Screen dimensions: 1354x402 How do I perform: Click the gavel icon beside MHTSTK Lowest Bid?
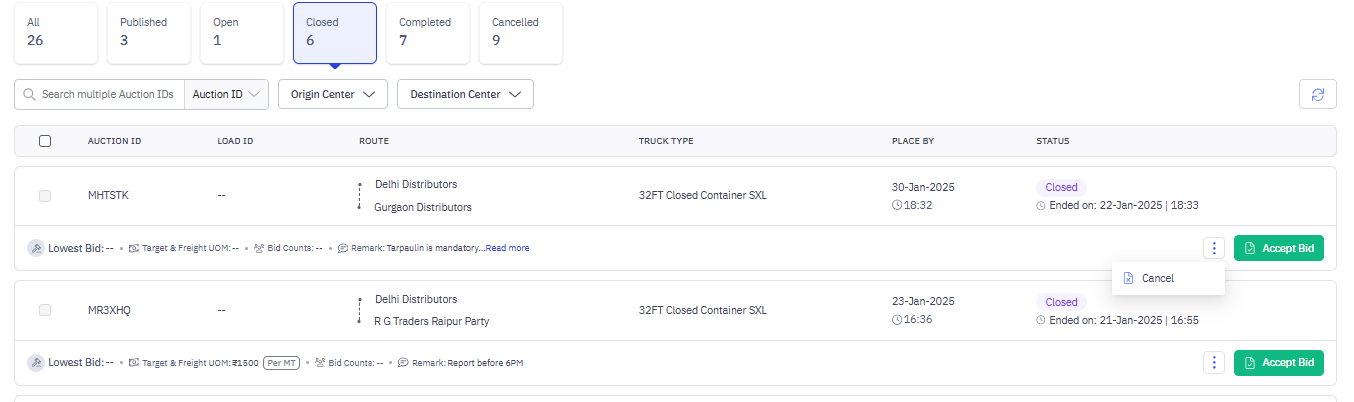pos(36,248)
